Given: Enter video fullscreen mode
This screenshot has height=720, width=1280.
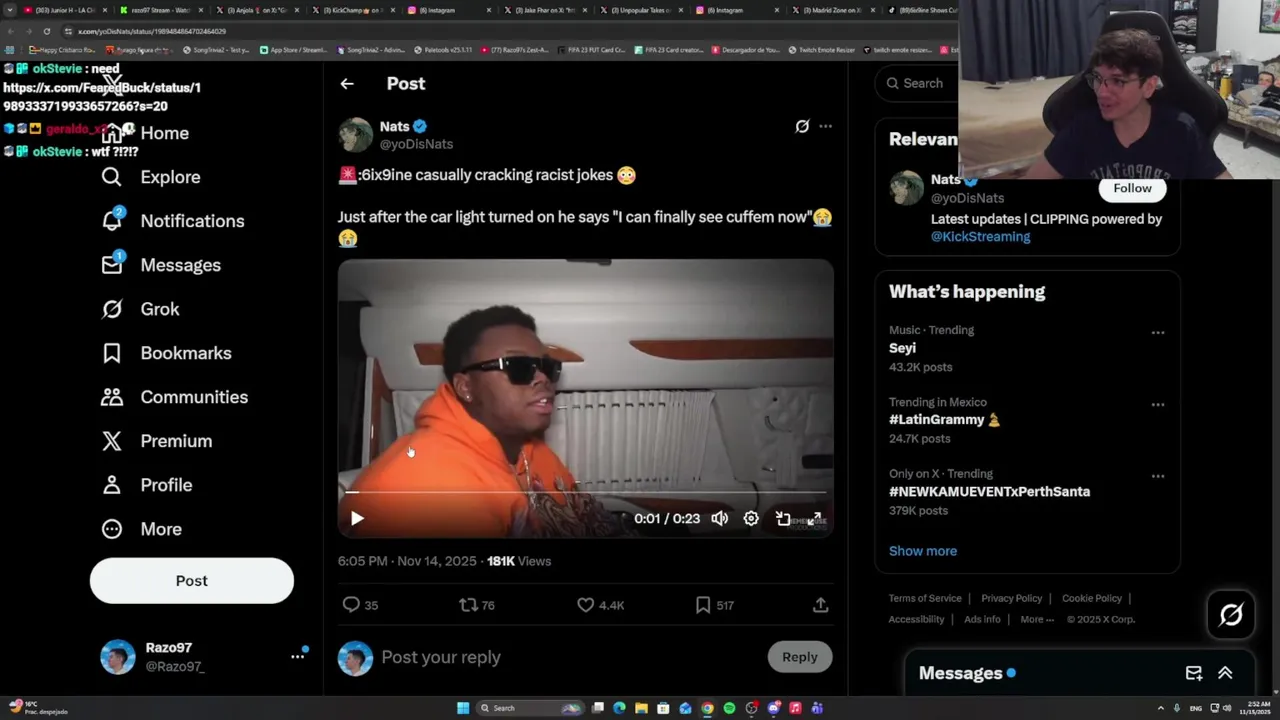Looking at the screenshot, I should 815,518.
